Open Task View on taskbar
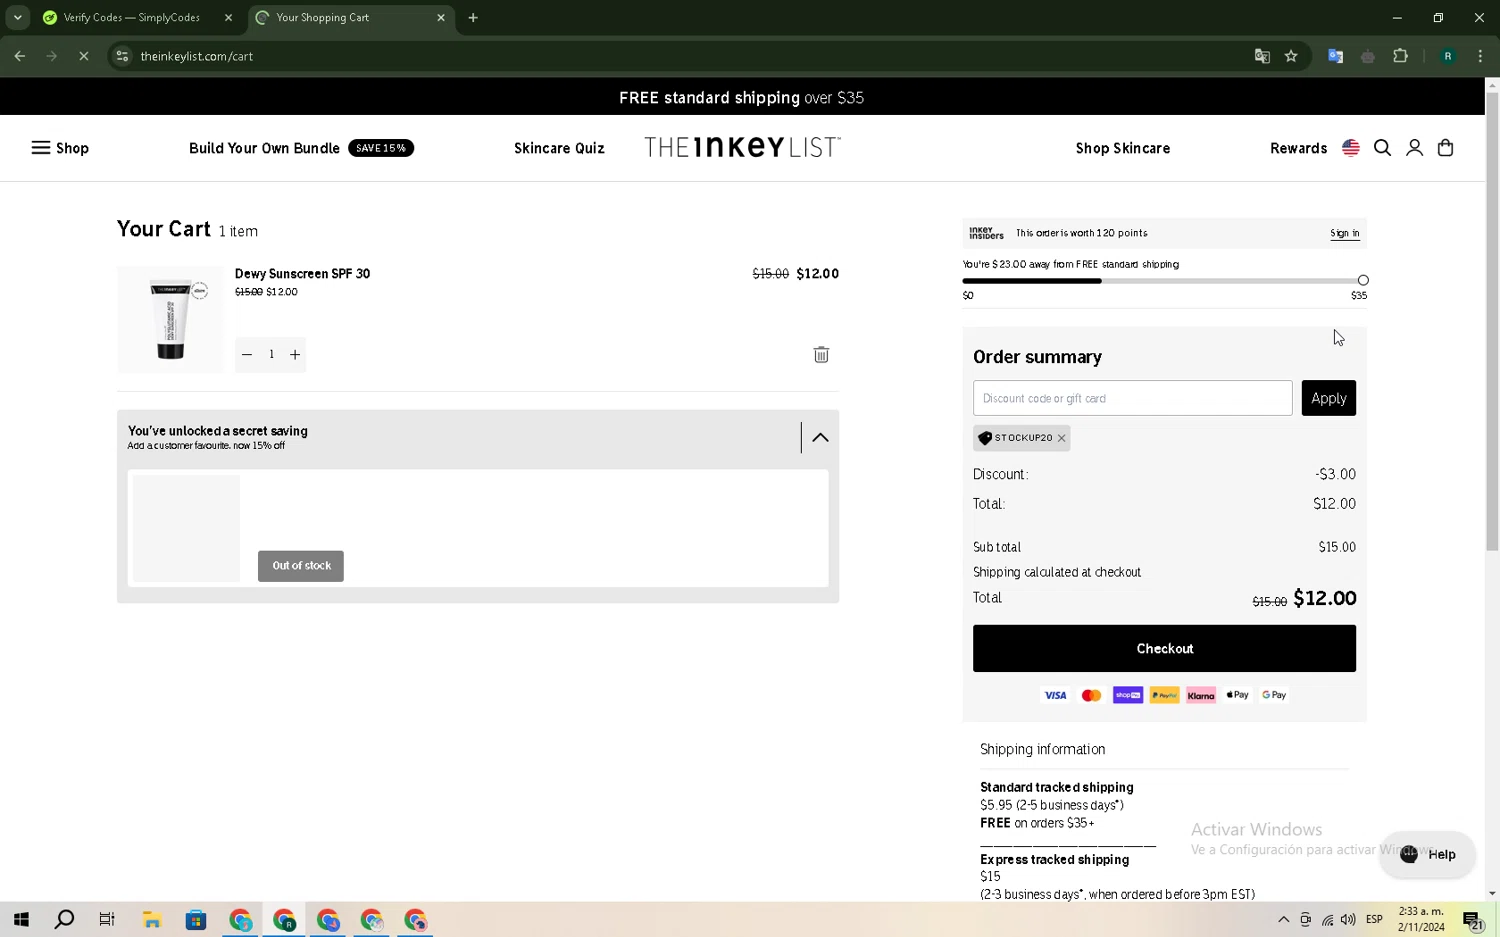Viewport: 1500px width, 937px height. pos(107,920)
